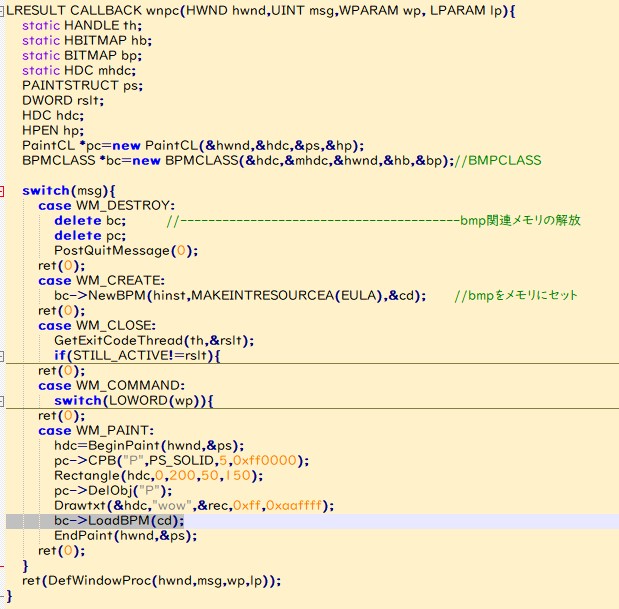The height and width of the screenshot is (609, 619).
Task: Click 'ret(0);' below PostQuitMessage
Action: pyautogui.click(x=62, y=266)
